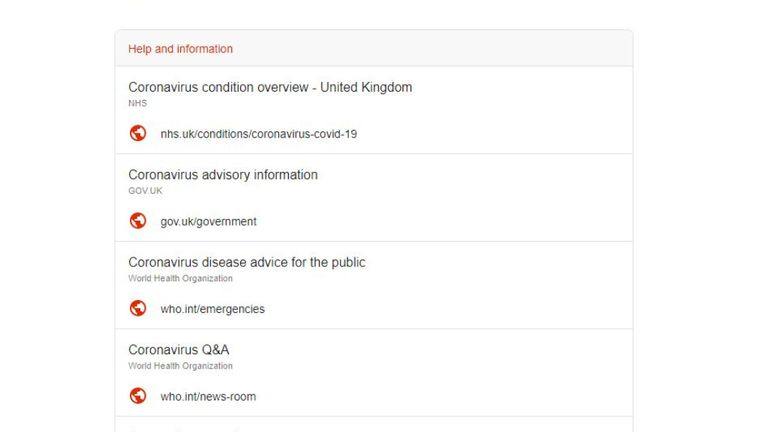The height and width of the screenshot is (432, 768).
Task: Click 'World Health Organization' under disease advice
Action: pos(180,278)
